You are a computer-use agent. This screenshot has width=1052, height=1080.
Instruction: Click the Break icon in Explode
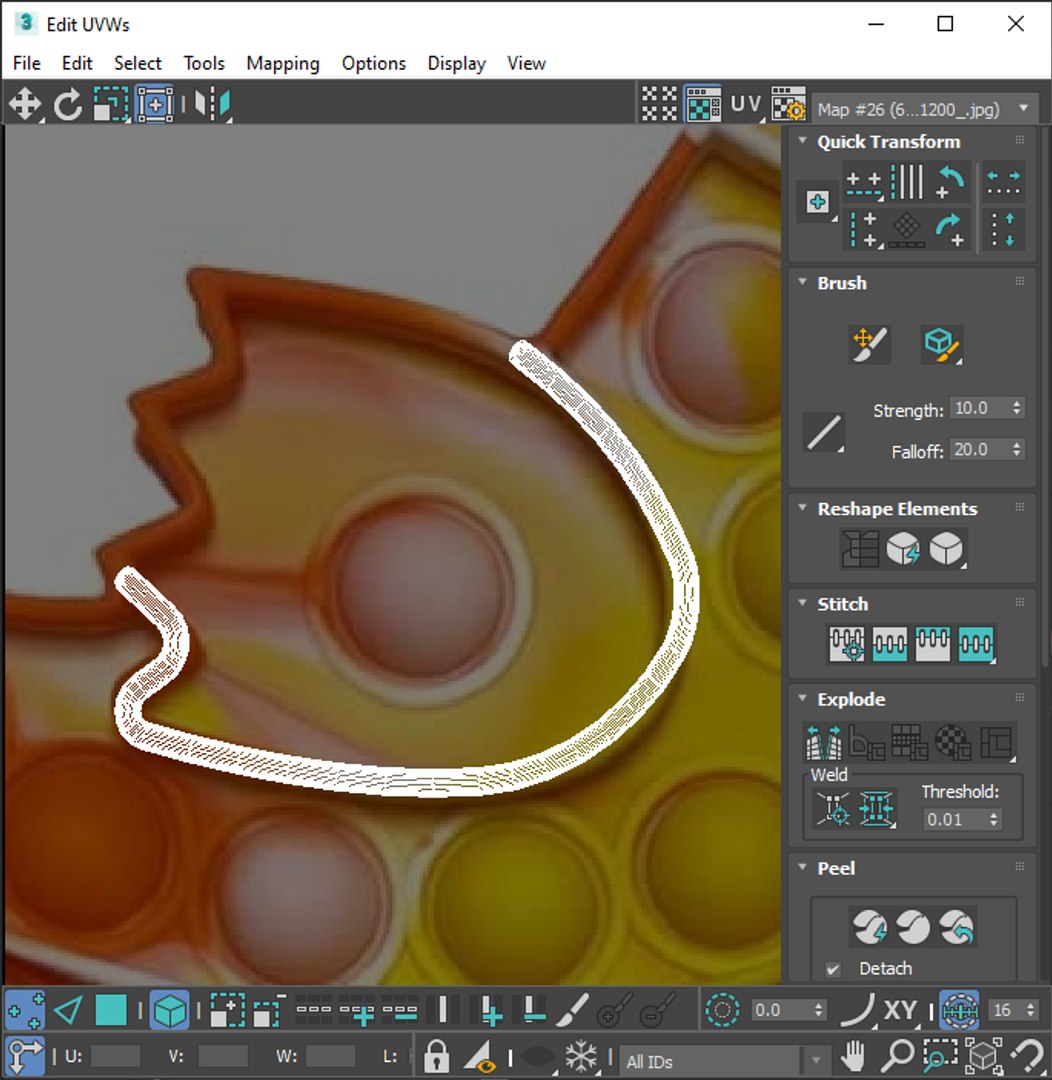[x=823, y=742]
